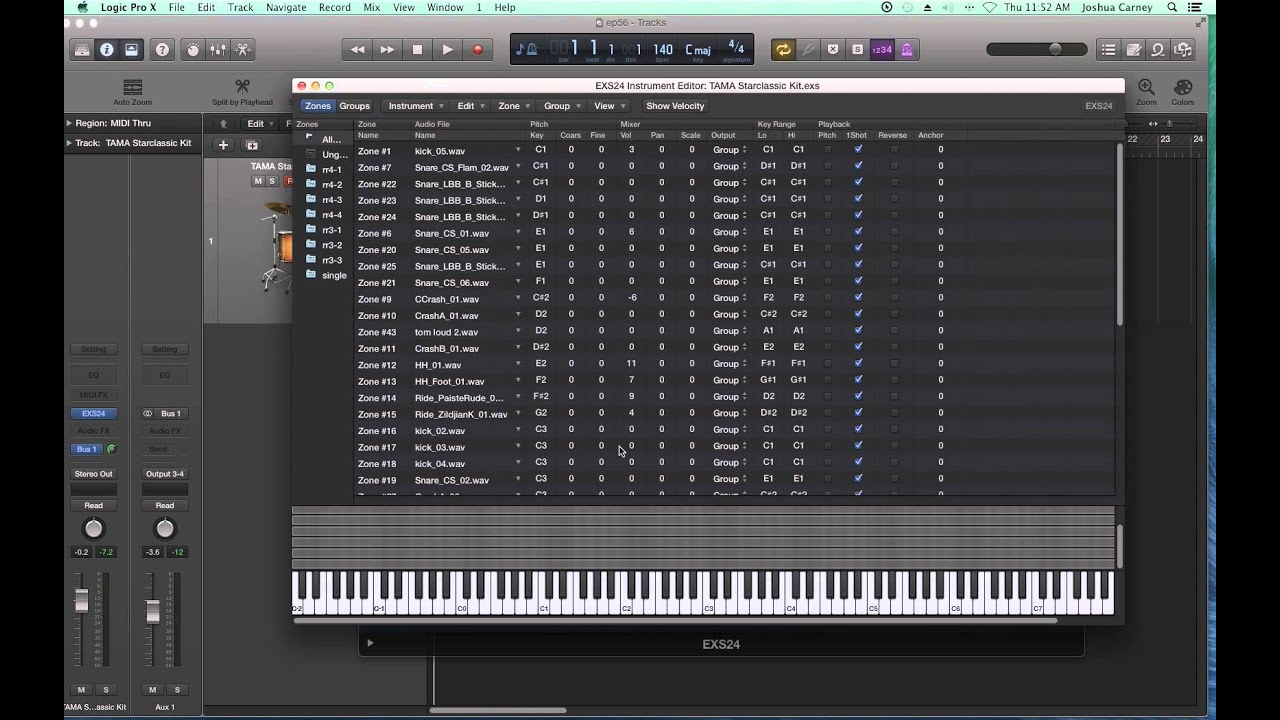Viewport: 1280px width, 720px height.
Task: Open Output Group selector for Zone #1
Action: coord(730,150)
